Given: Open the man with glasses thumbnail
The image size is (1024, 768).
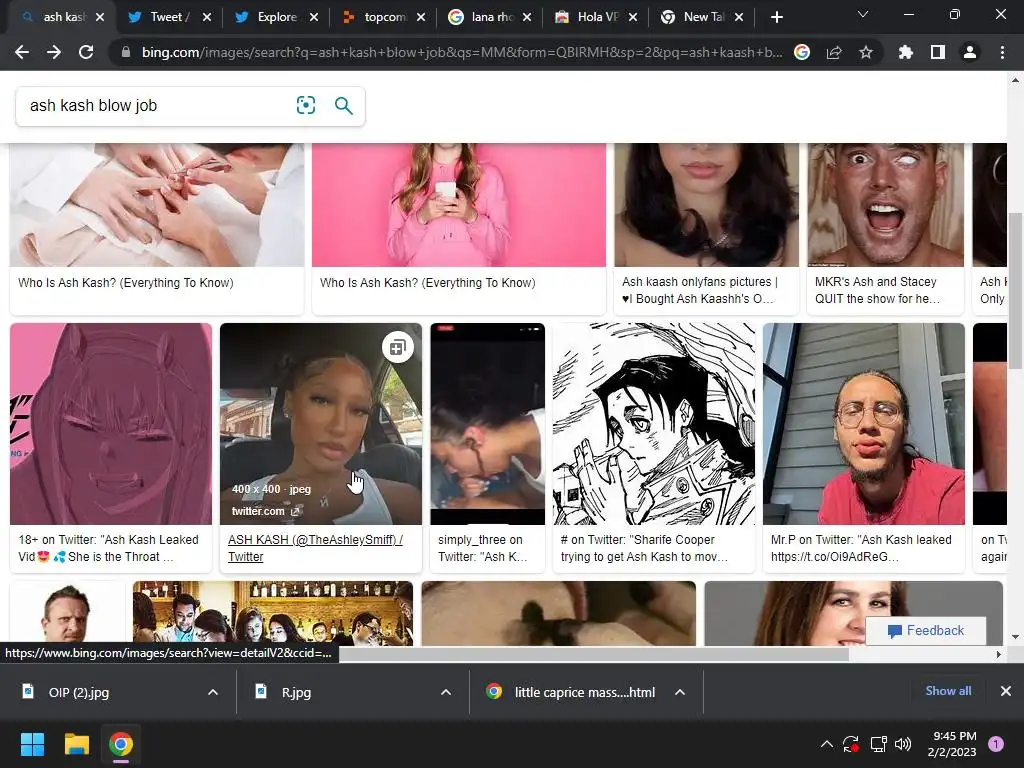Looking at the screenshot, I should (863, 424).
